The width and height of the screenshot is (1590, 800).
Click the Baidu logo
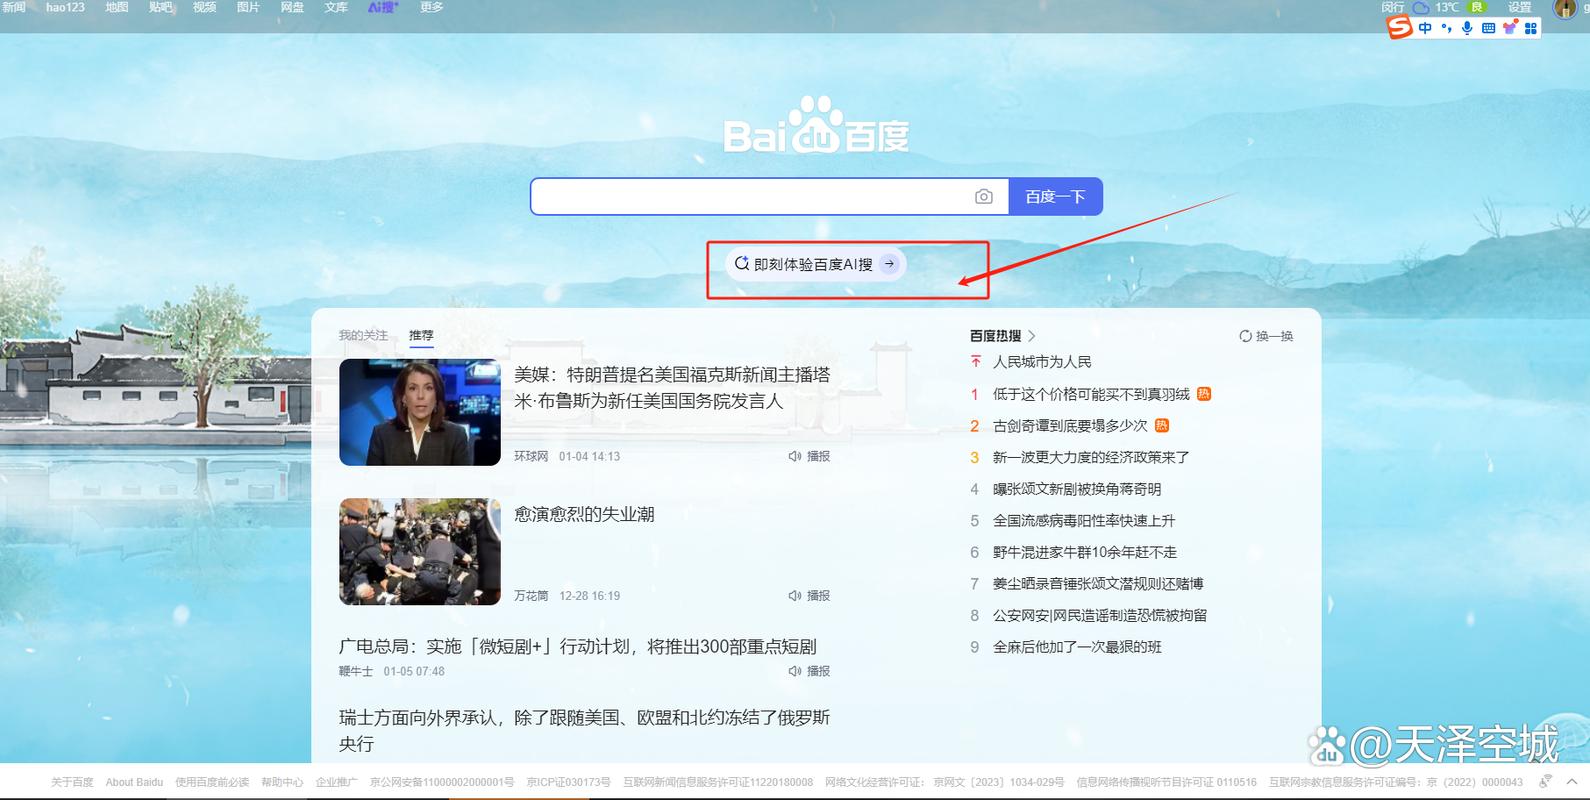816,127
